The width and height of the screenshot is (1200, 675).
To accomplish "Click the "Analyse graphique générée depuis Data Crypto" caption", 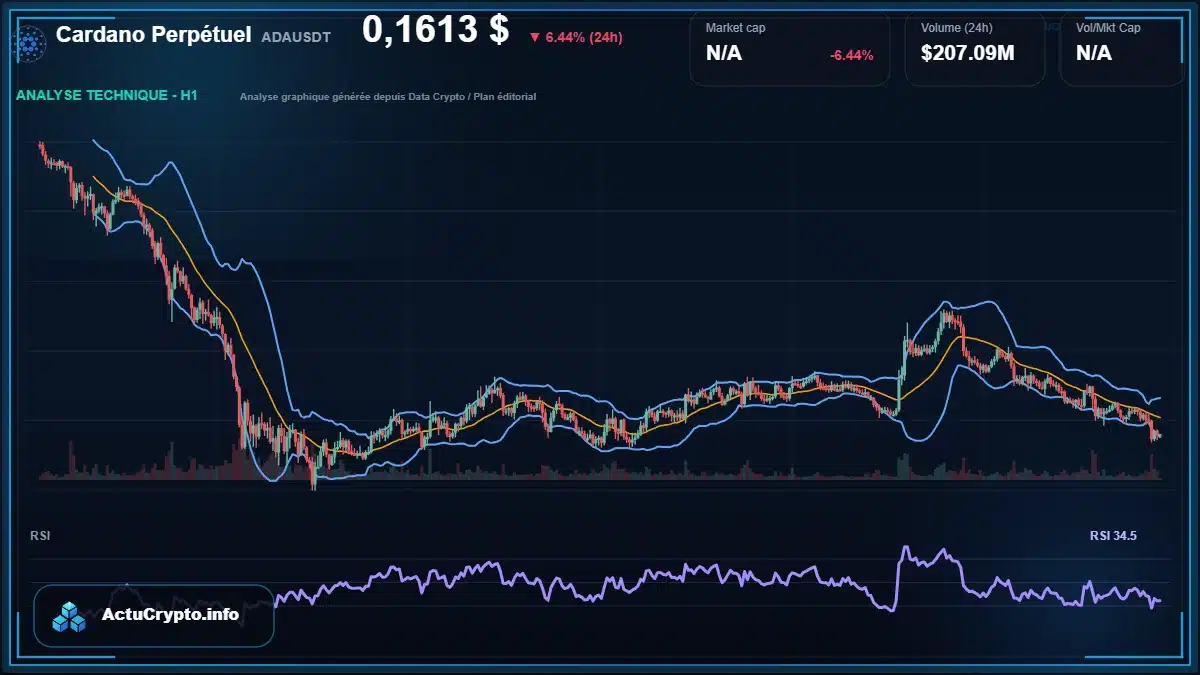I will click(x=388, y=97).
